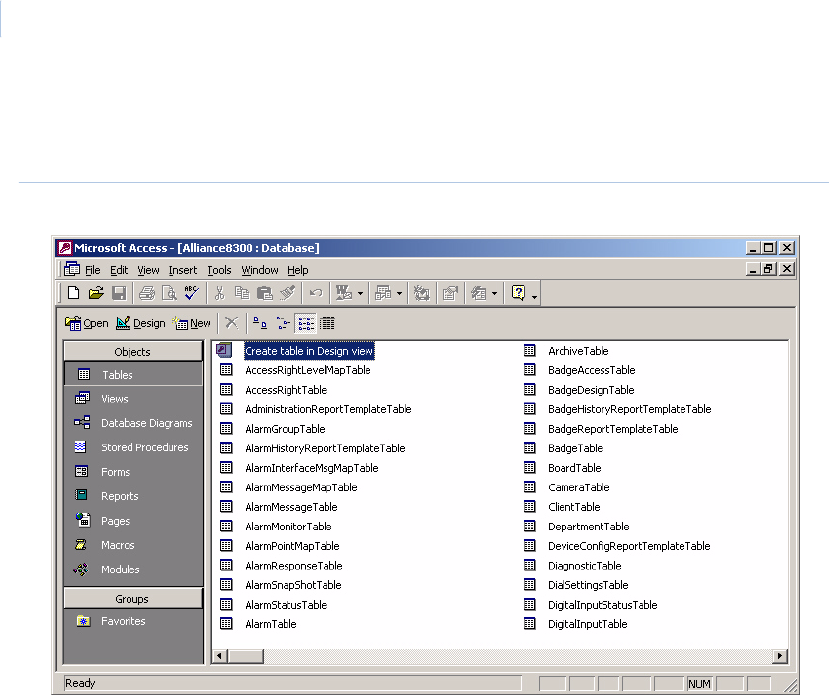Click the New Object toolbar icon

pyautogui.click(x=478, y=293)
